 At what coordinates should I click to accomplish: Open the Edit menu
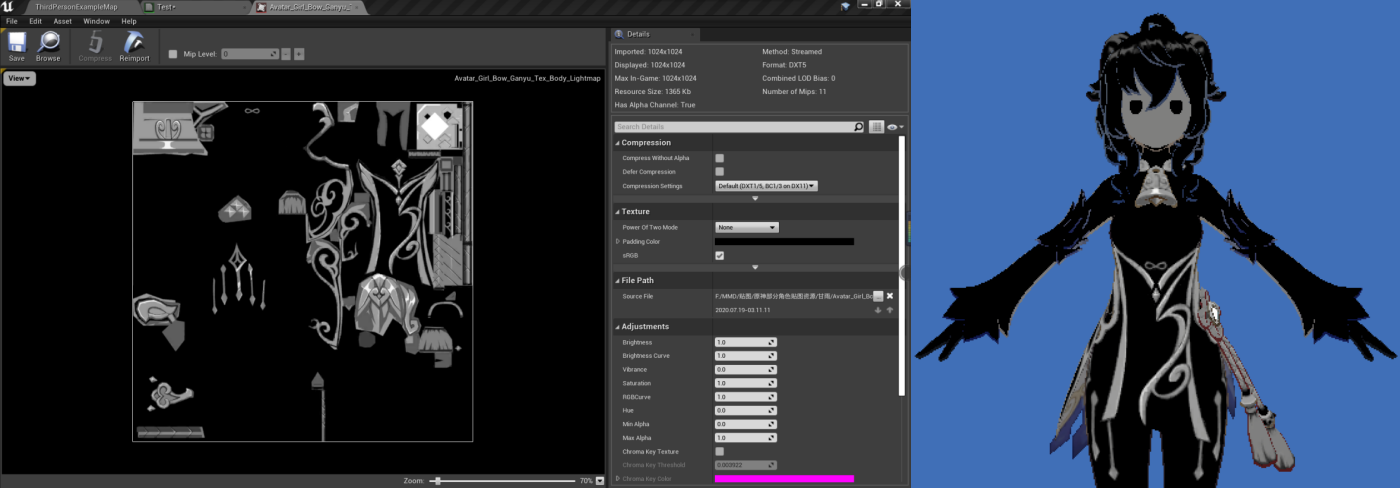36,21
